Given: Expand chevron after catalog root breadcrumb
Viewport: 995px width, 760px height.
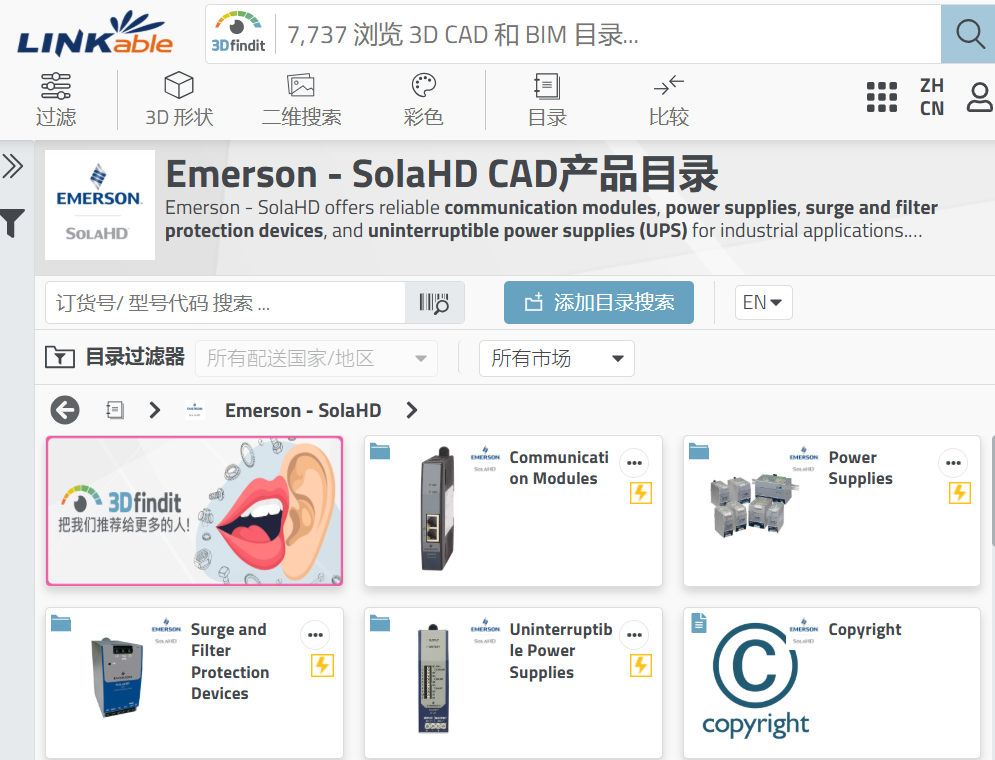Looking at the screenshot, I should (x=154, y=410).
